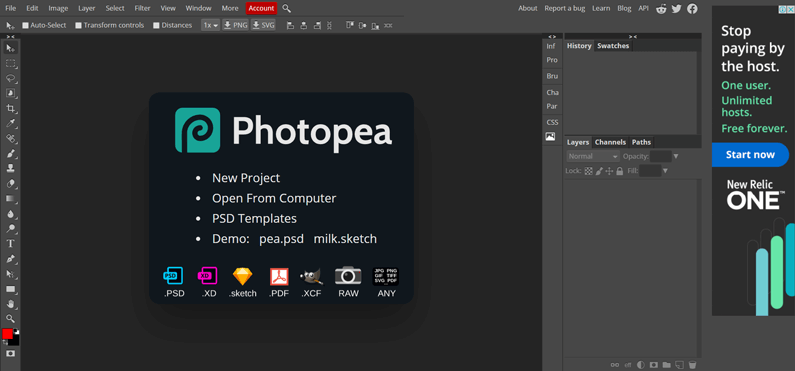Open Photopea's Reddit page icon

coord(661,9)
